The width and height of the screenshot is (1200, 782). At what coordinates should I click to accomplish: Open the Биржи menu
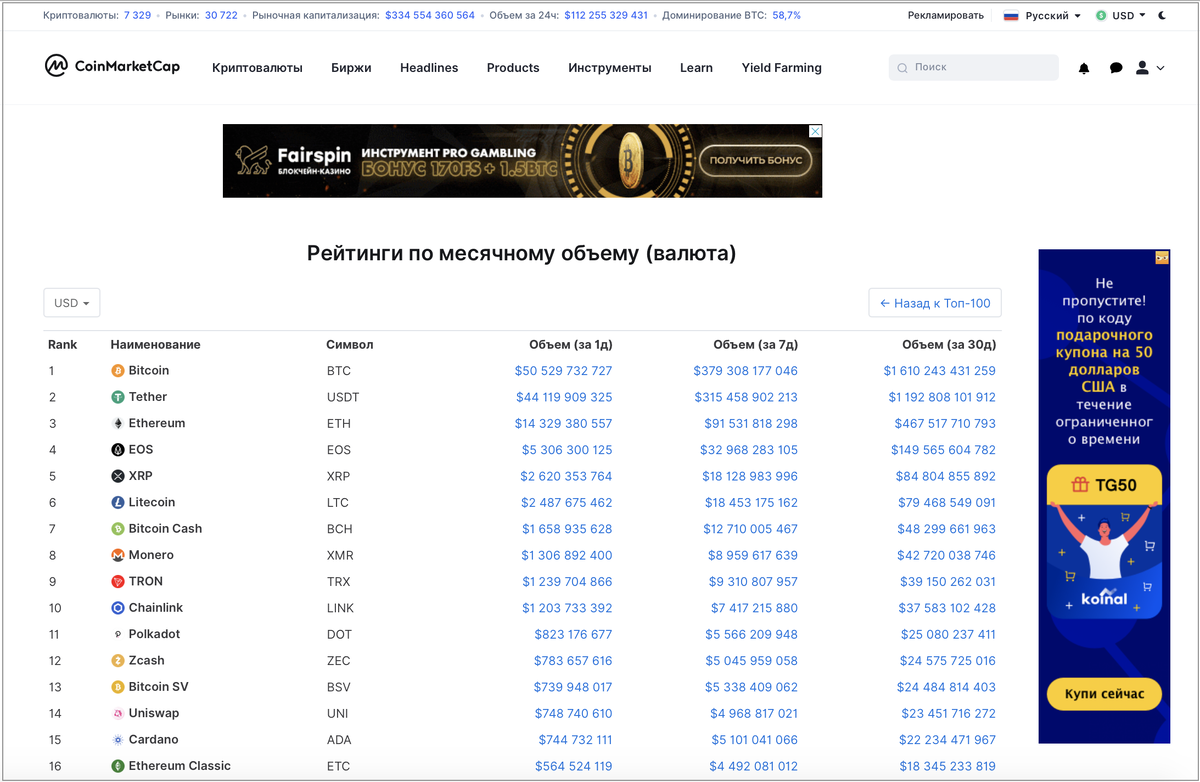click(351, 68)
